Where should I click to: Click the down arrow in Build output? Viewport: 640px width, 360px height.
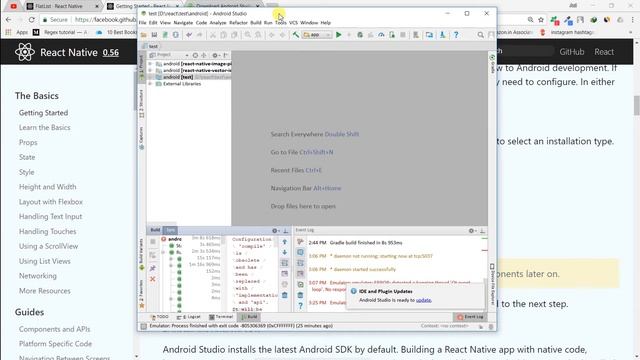(x=284, y=253)
